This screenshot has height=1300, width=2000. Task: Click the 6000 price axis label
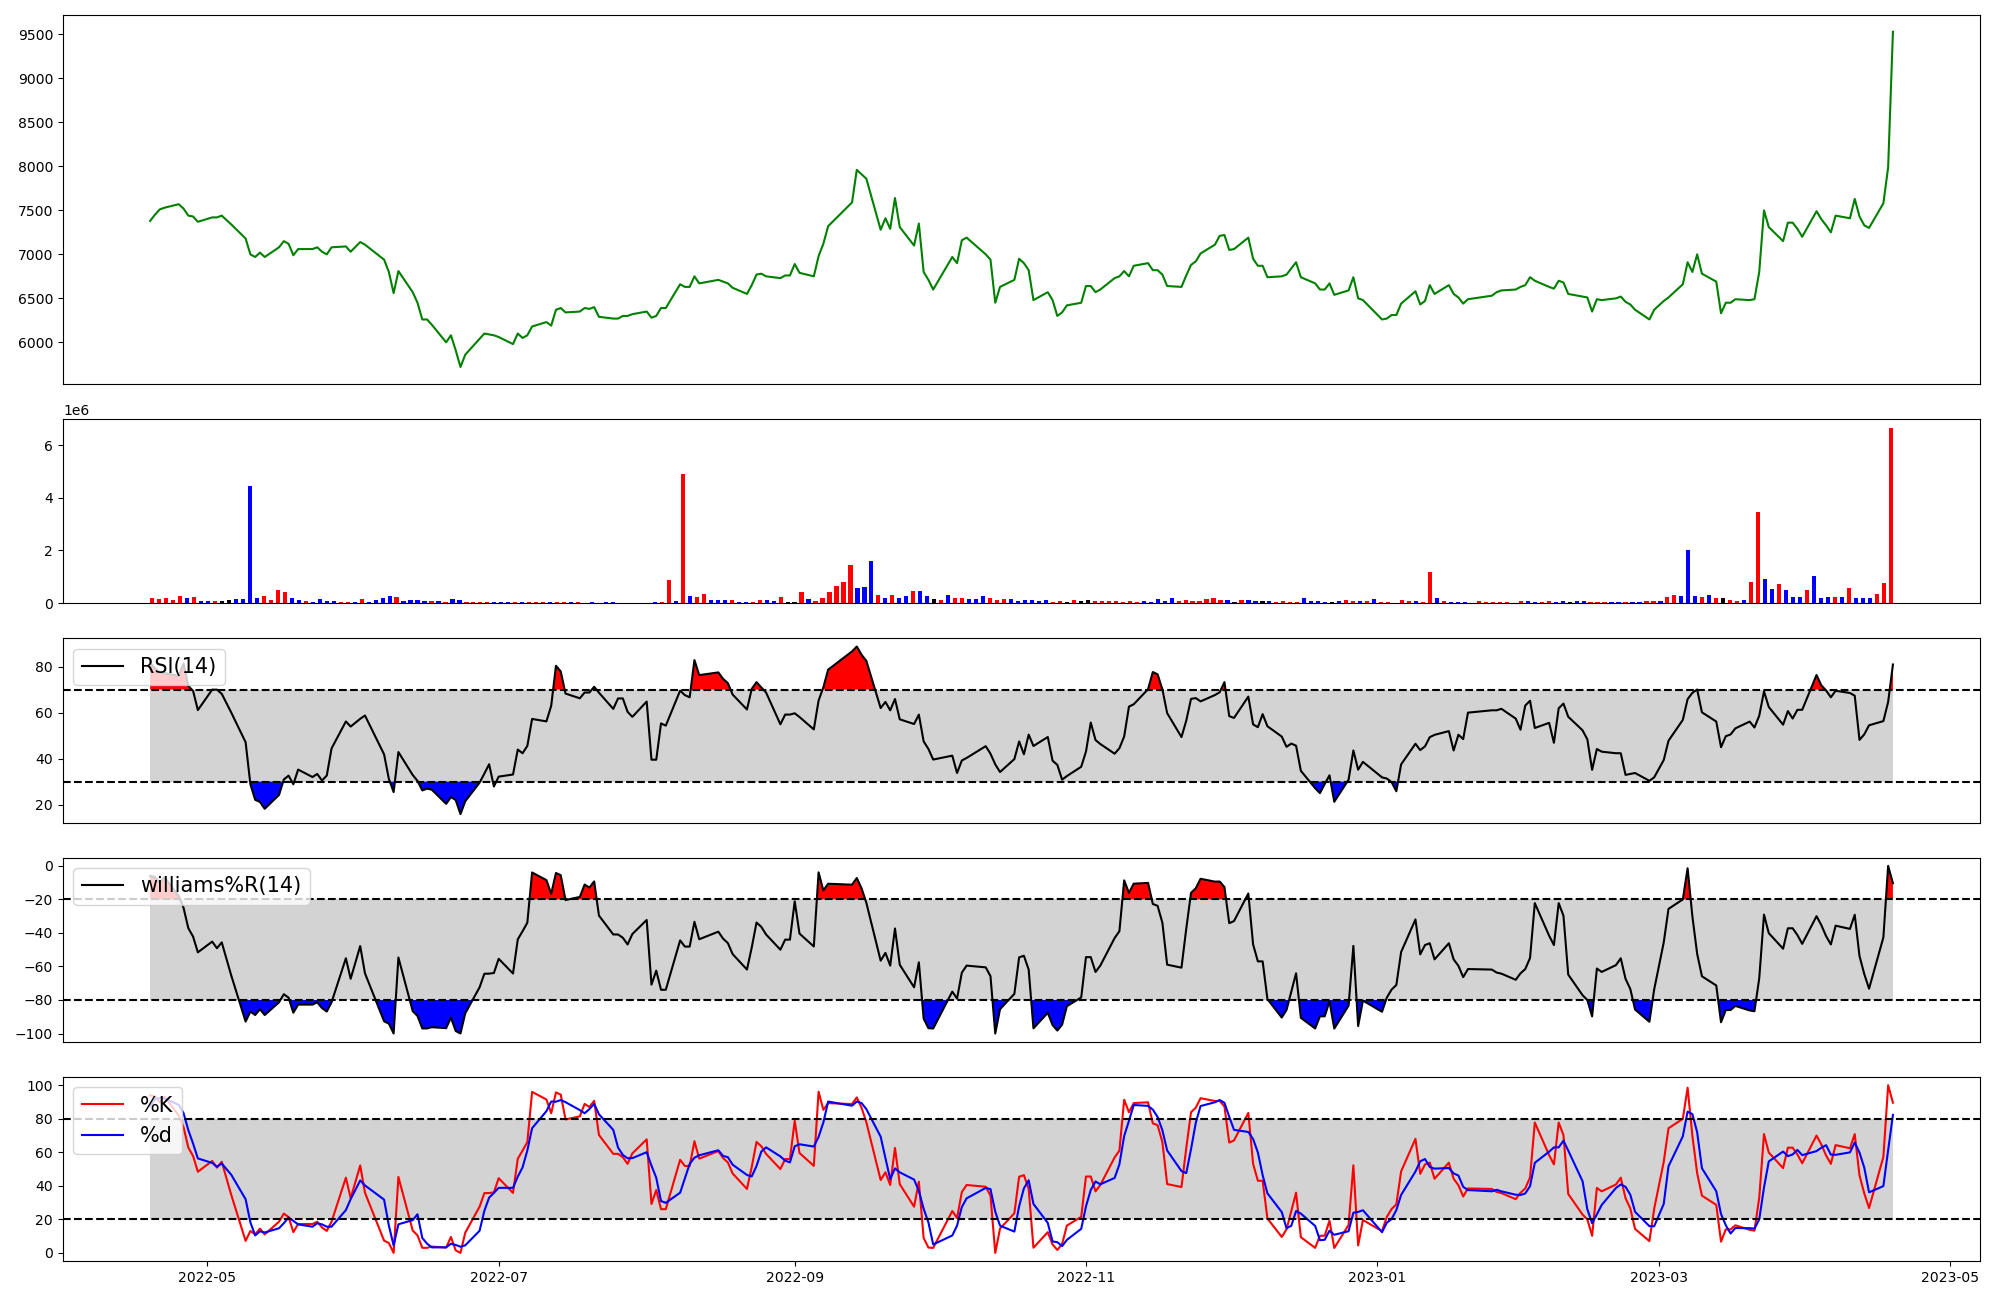click(x=36, y=343)
